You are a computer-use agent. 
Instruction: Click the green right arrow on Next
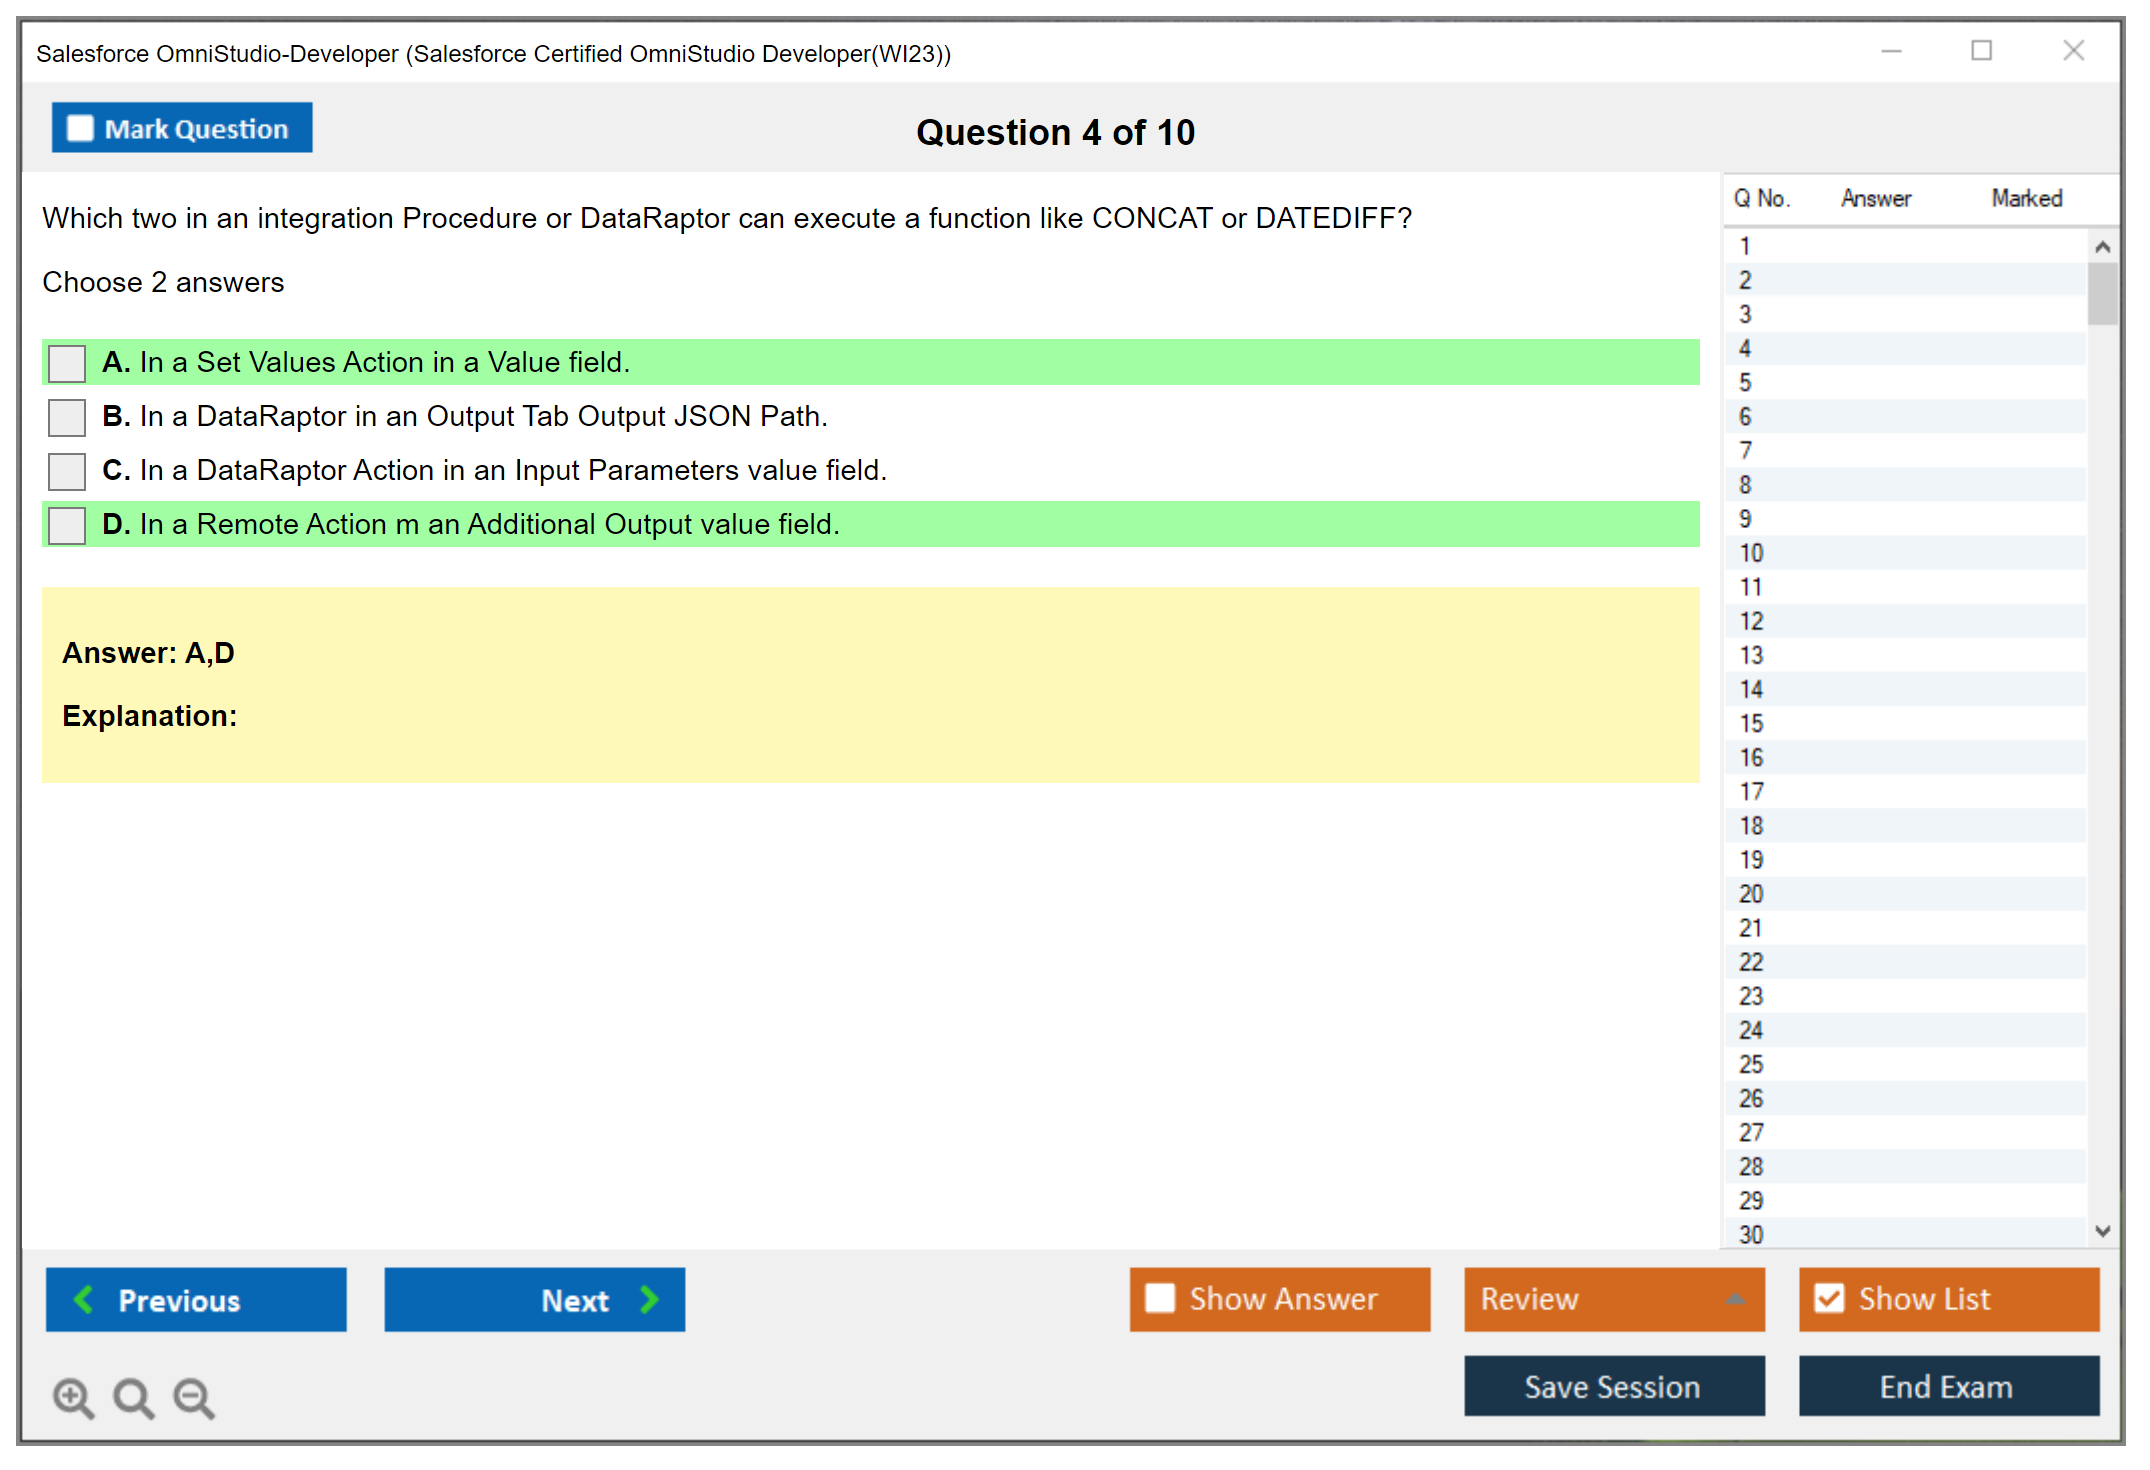(x=649, y=1299)
